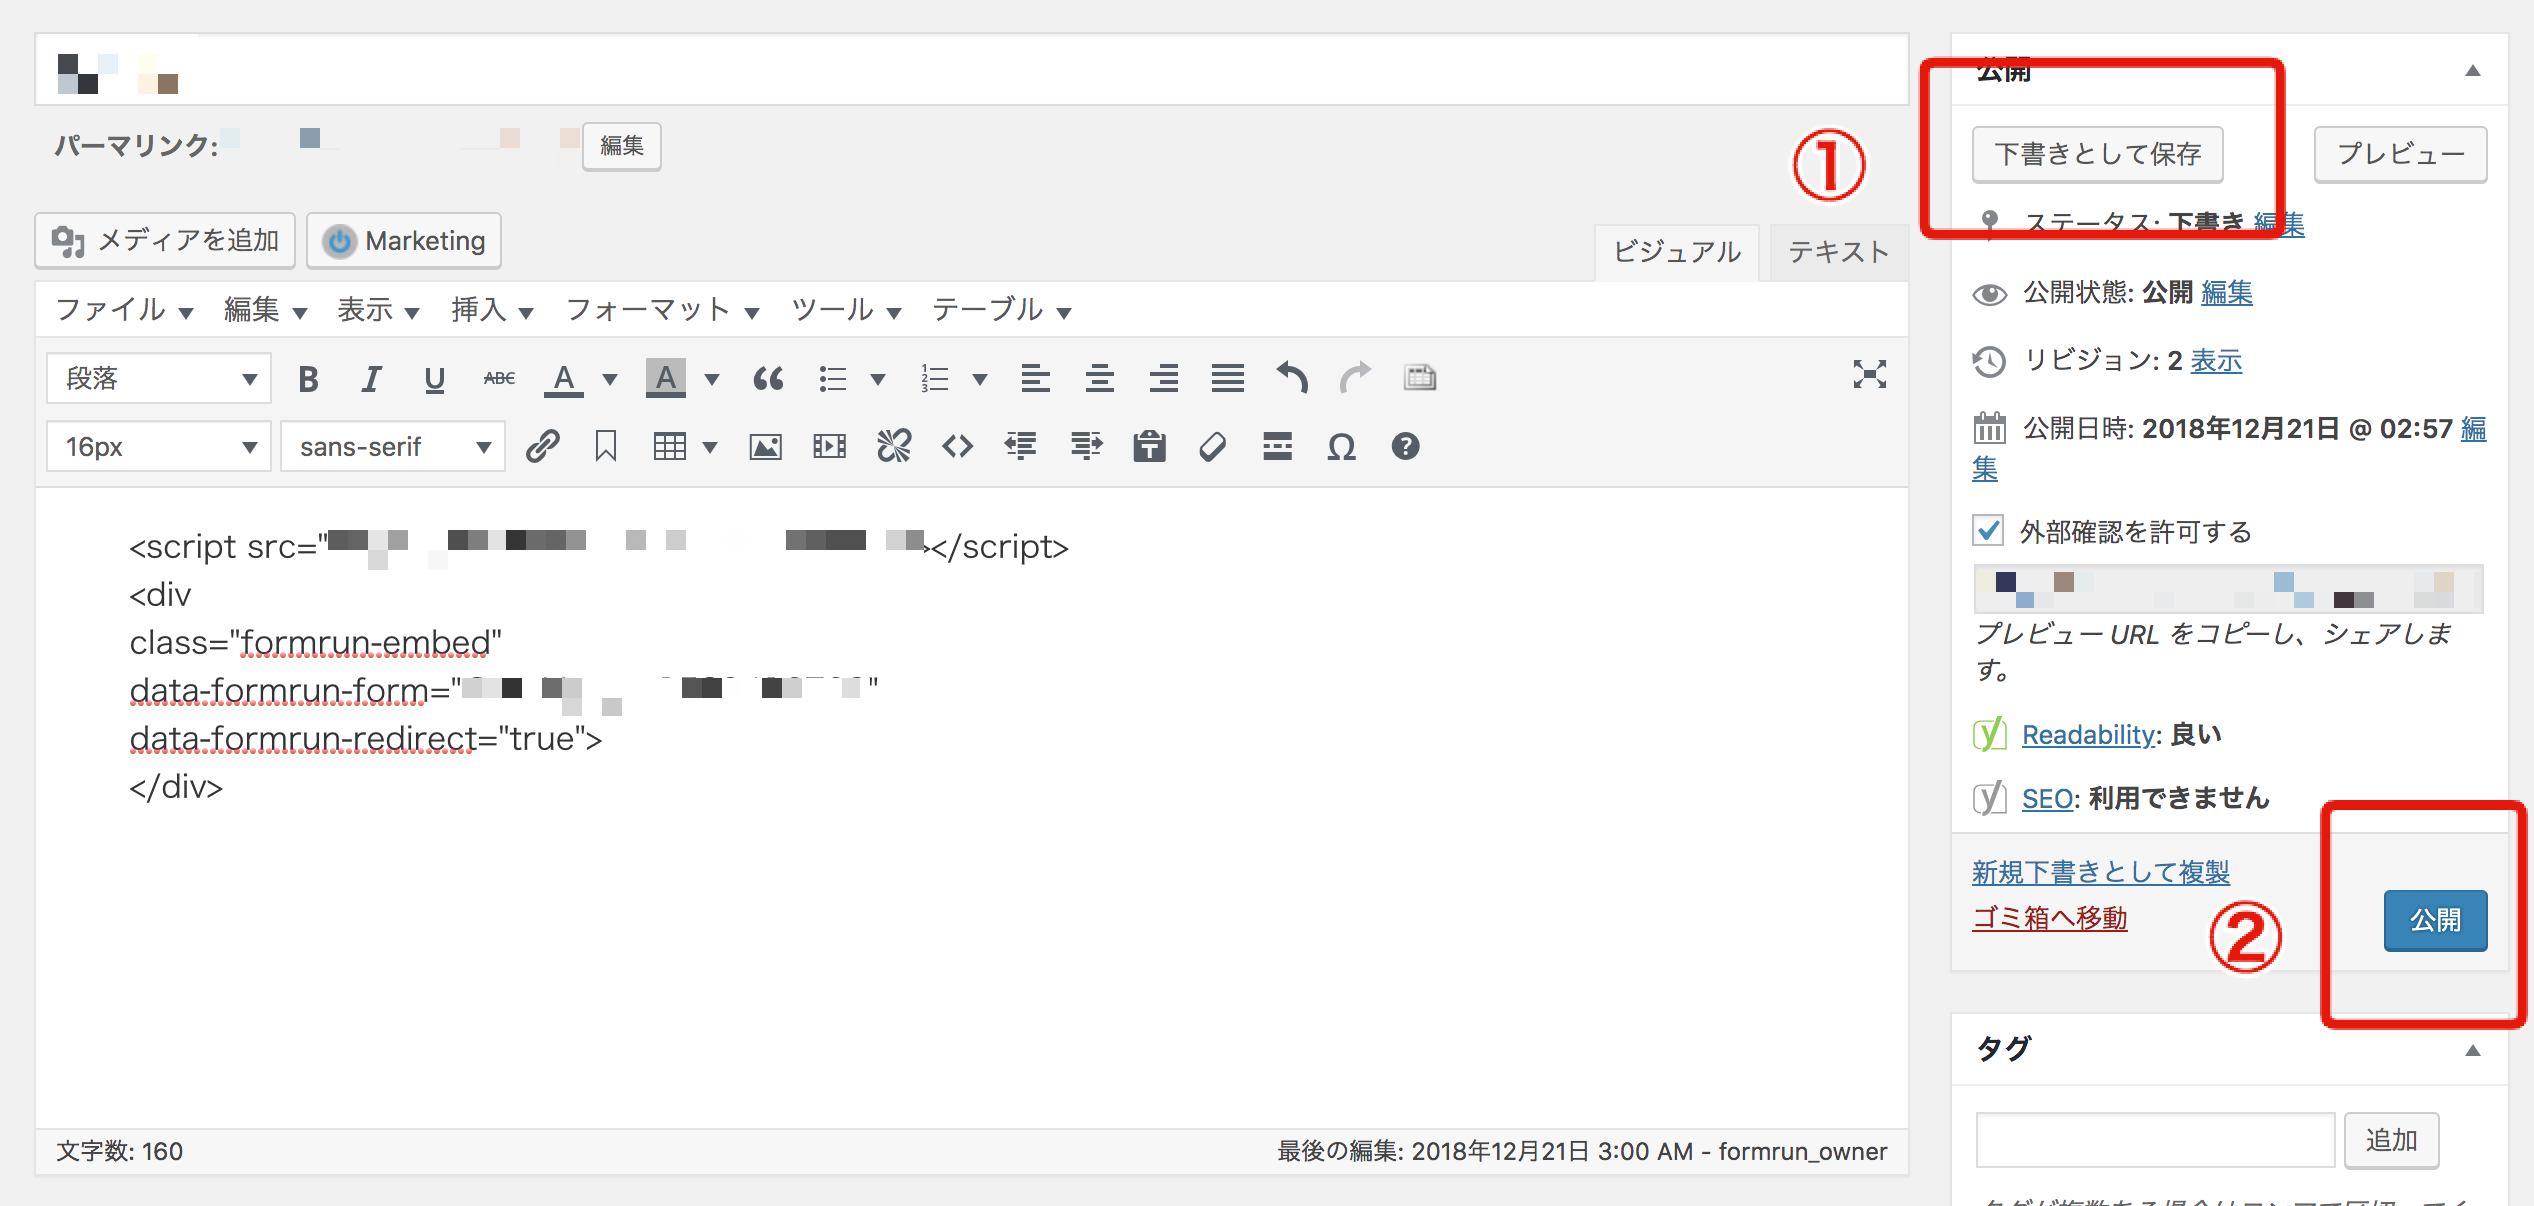Open the ツール menu
Screen dimensions: 2534x1206
846,310
